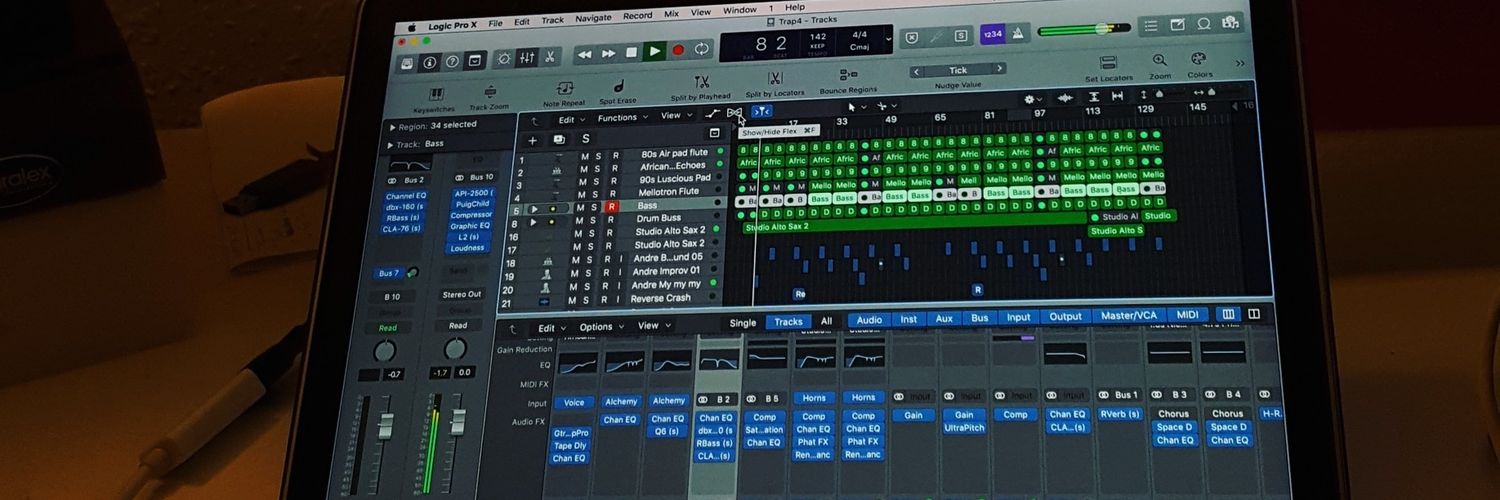Open Quick Help question mark button
1500x500 pixels.
(x=452, y=61)
